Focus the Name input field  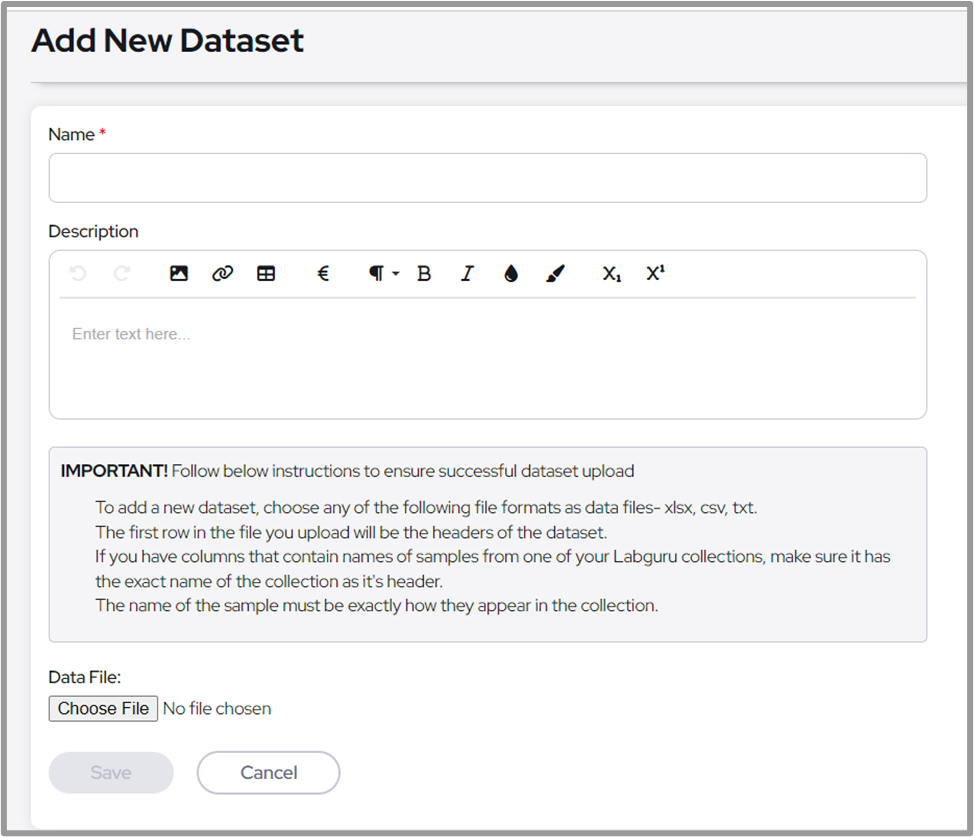coord(487,178)
